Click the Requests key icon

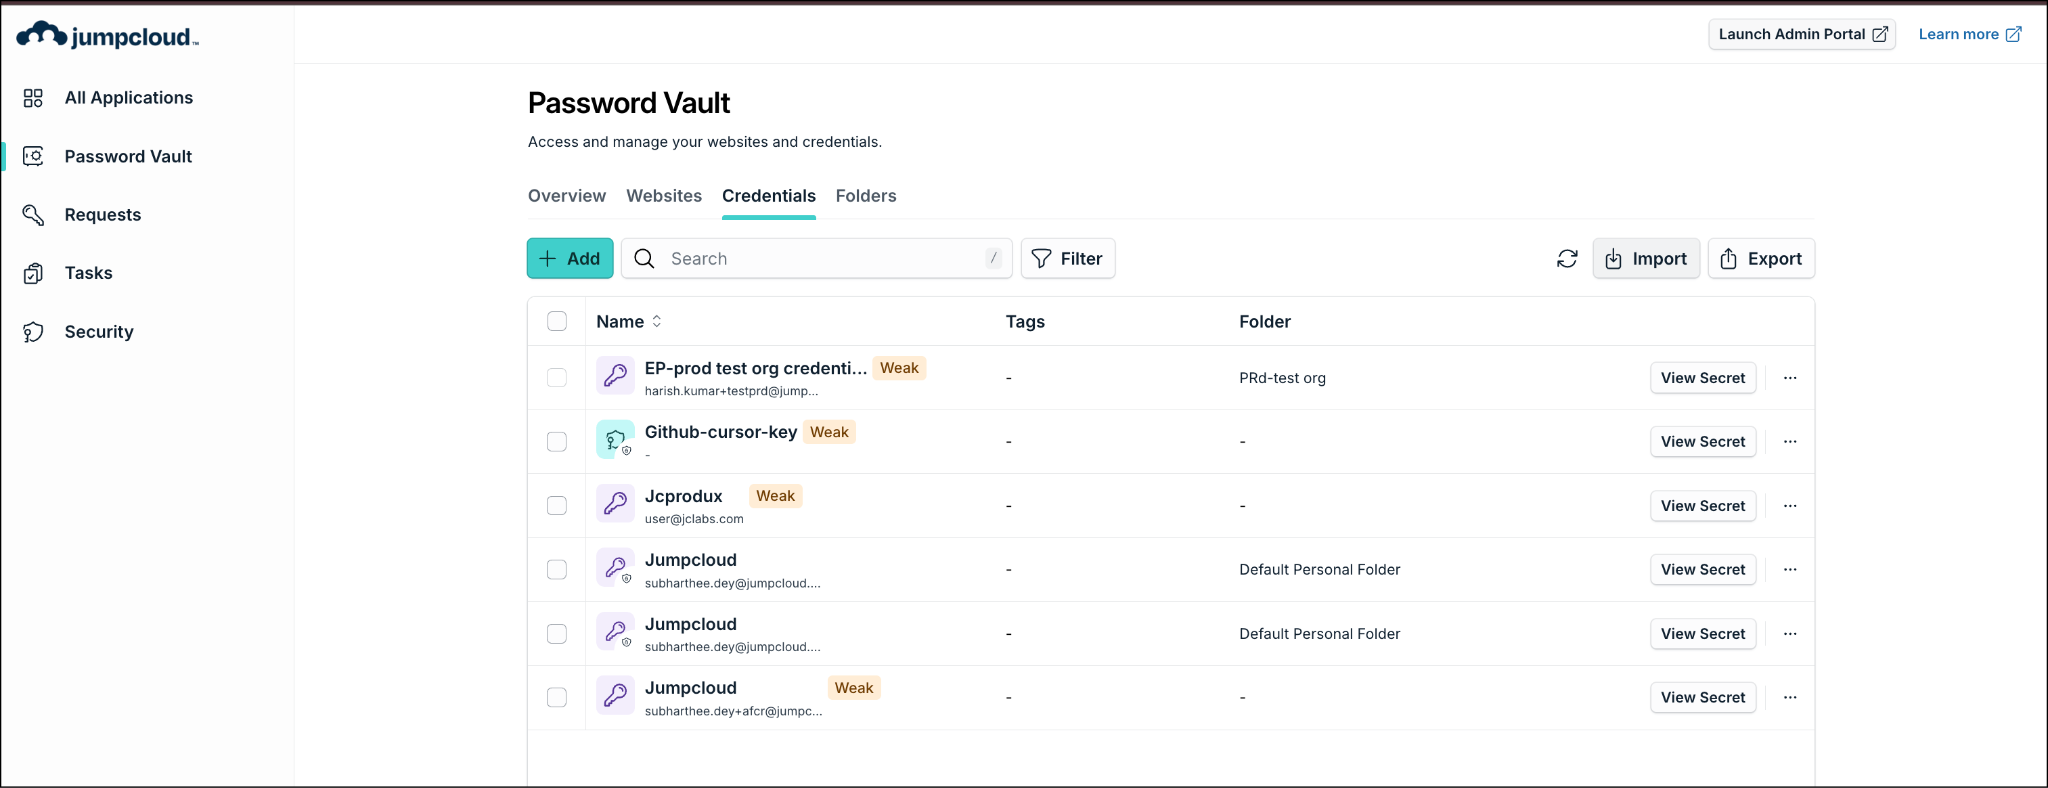click(x=34, y=215)
